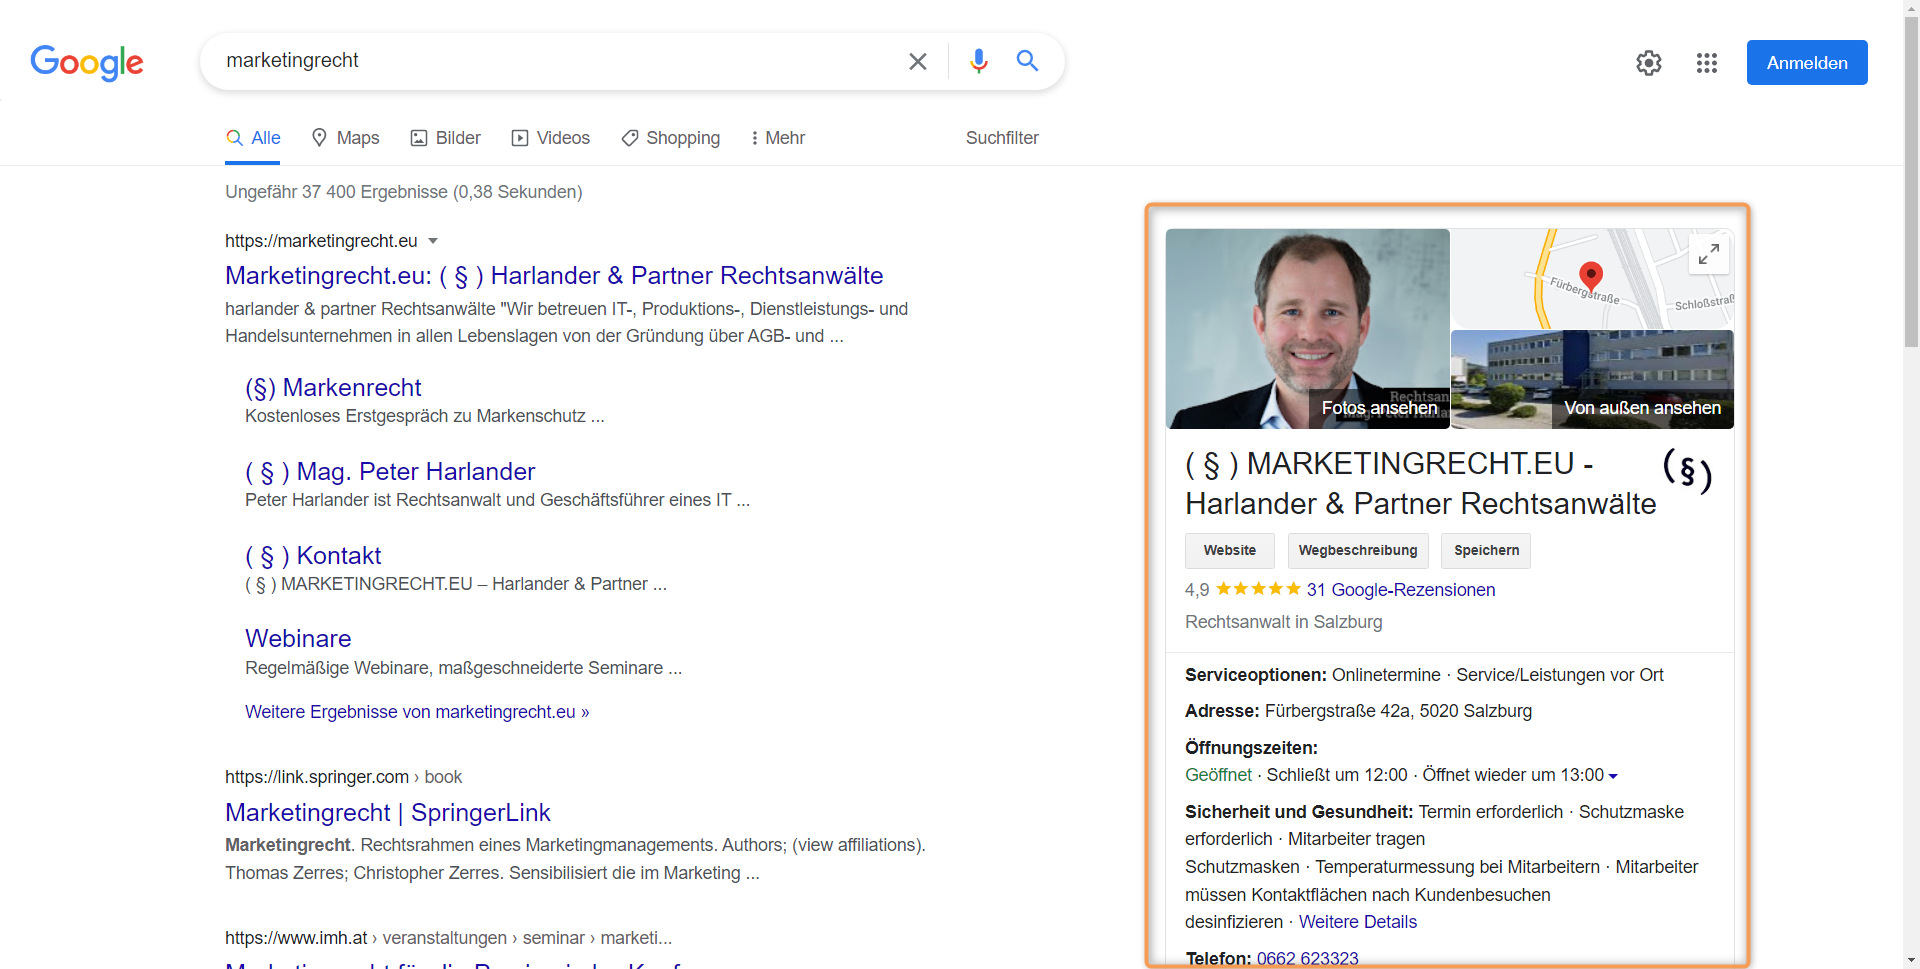Click the blue magnifying glass search icon

[x=1027, y=61]
